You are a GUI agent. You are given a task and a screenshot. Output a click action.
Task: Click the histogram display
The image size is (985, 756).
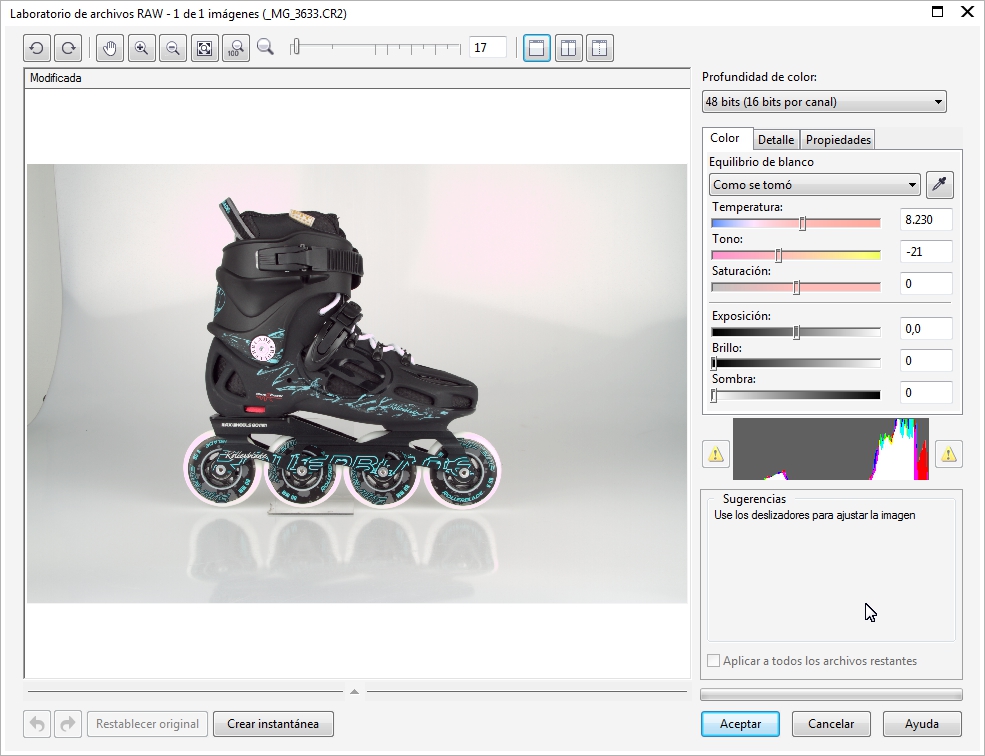830,449
